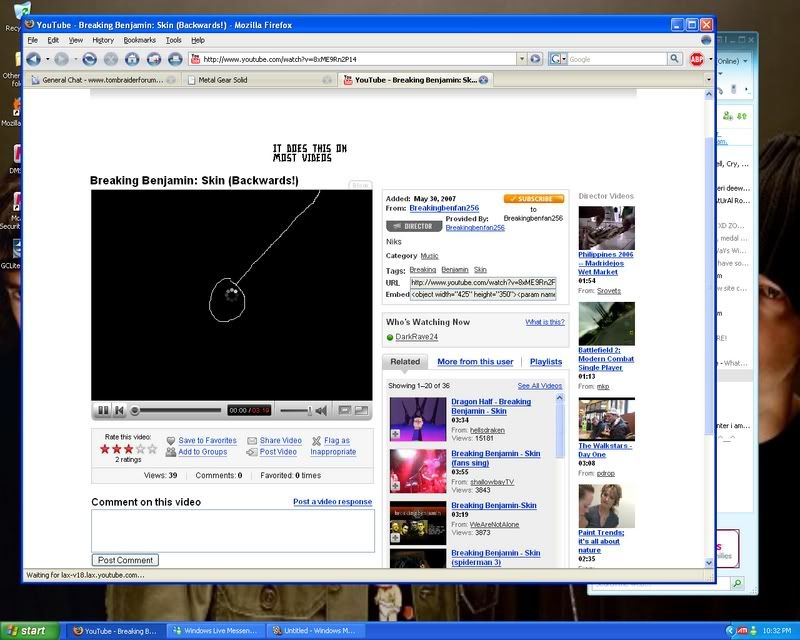Open Adblock Plus dropdown arrow
Screen dimensions: 800x640
[x=710, y=59]
